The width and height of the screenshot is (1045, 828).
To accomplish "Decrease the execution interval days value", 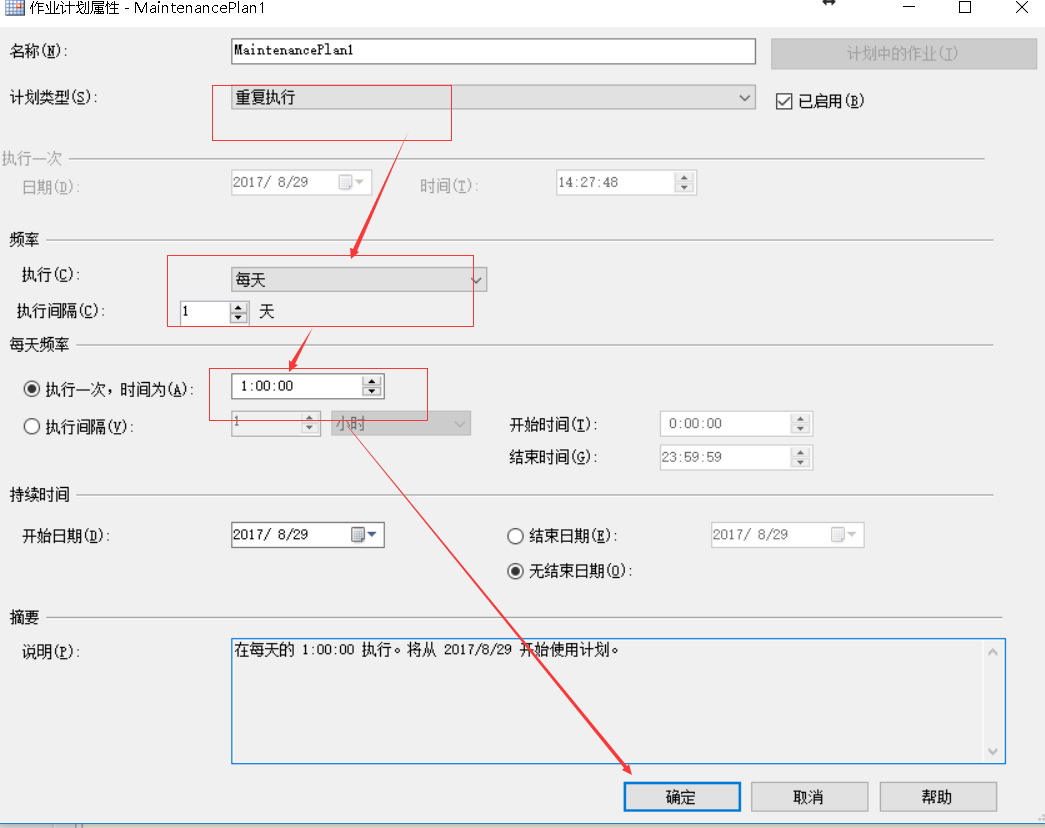I will pyautogui.click(x=238, y=317).
